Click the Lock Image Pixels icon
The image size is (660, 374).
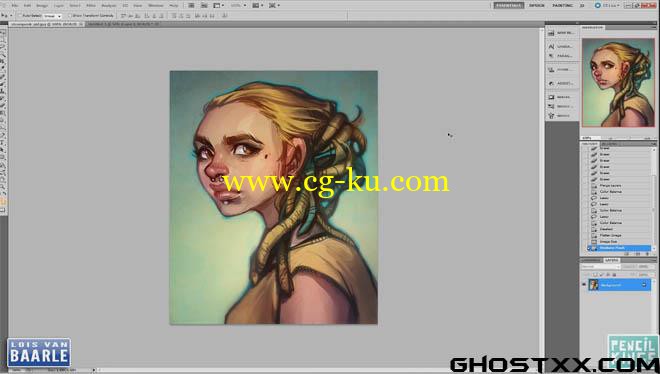(x=601, y=274)
